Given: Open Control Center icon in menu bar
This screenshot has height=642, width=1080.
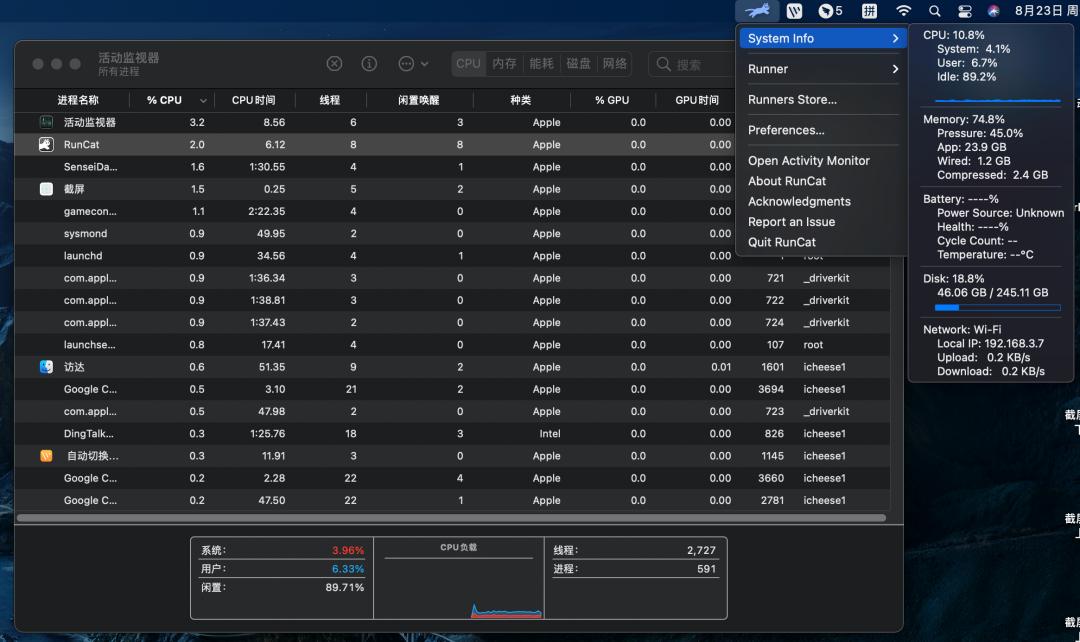Looking at the screenshot, I should 965,11.
